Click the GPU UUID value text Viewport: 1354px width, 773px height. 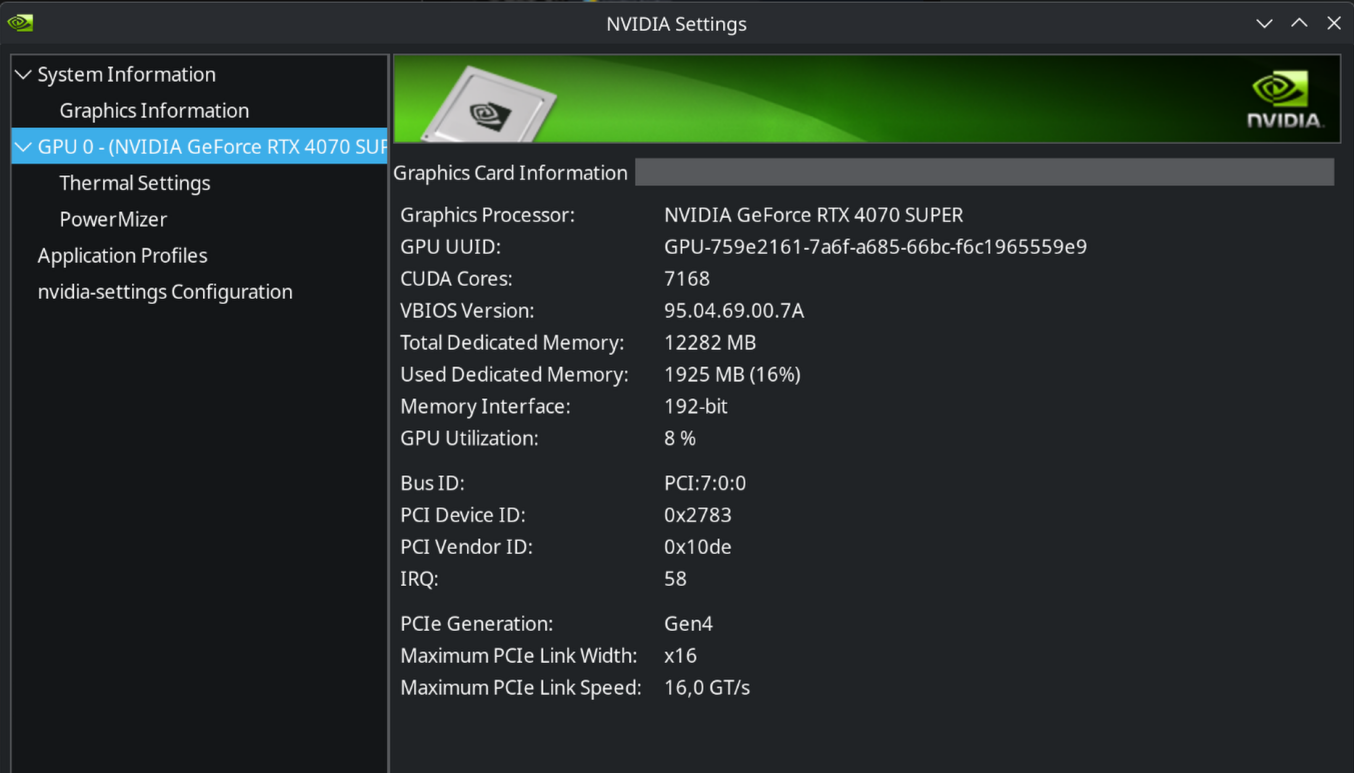(x=875, y=247)
